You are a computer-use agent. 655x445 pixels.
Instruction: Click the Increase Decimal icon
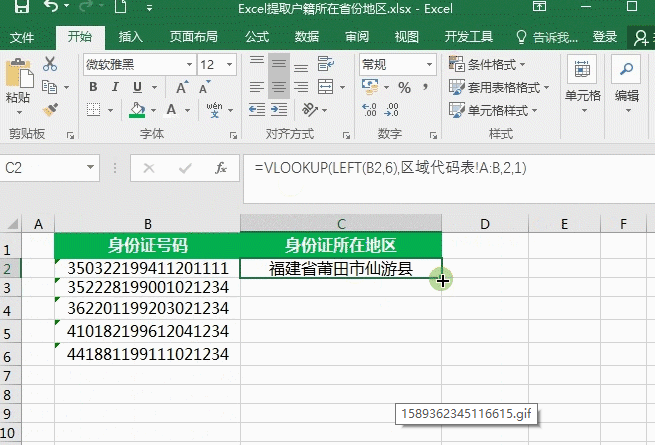371,110
